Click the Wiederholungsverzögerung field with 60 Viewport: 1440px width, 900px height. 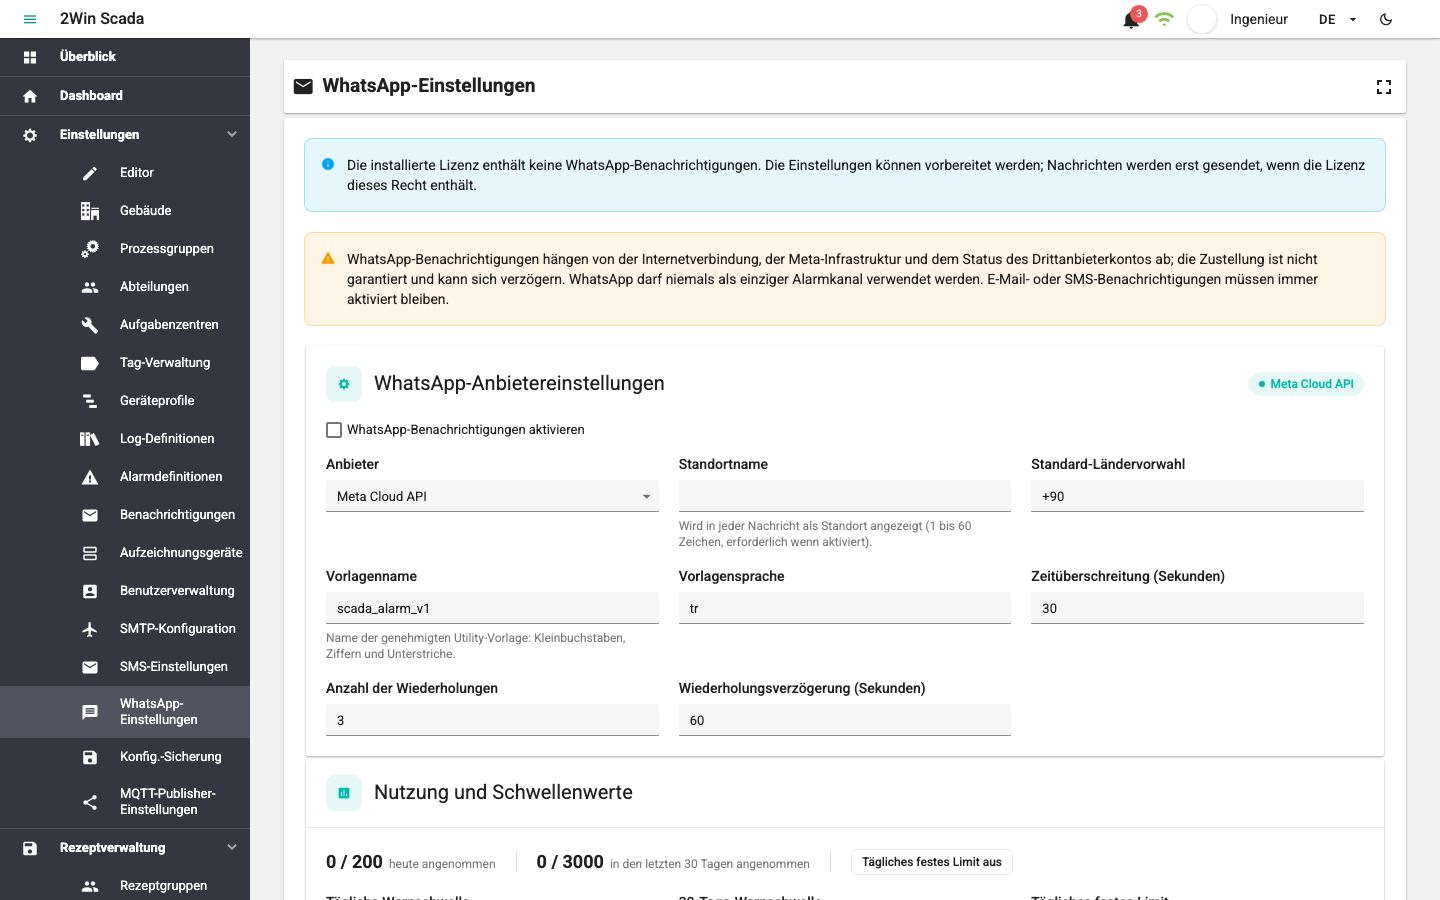pyautogui.click(x=845, y=720)
